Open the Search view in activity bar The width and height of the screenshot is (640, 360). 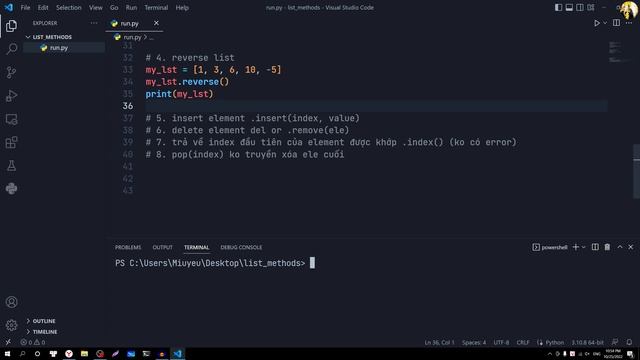tap(11, 49)
